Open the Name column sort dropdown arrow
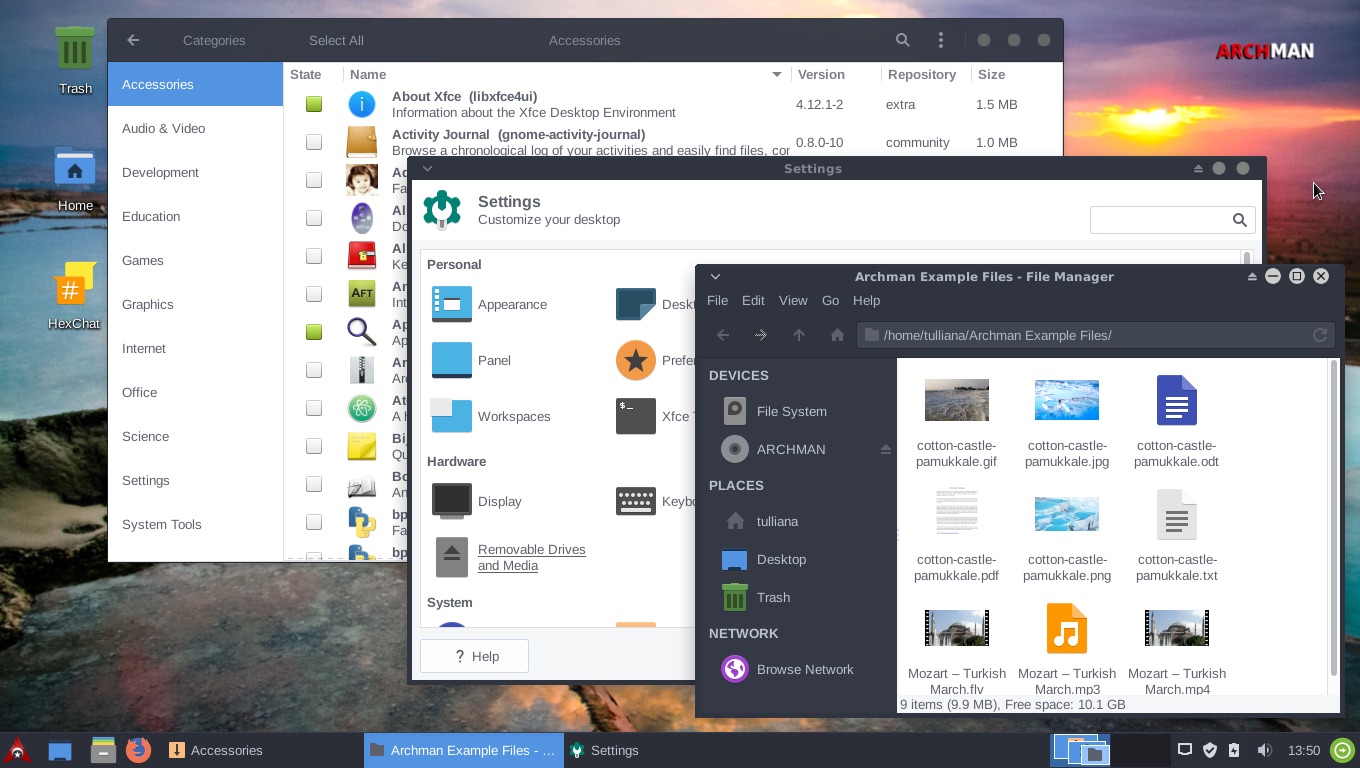The image size is (1360, 768). pos(777,75)
